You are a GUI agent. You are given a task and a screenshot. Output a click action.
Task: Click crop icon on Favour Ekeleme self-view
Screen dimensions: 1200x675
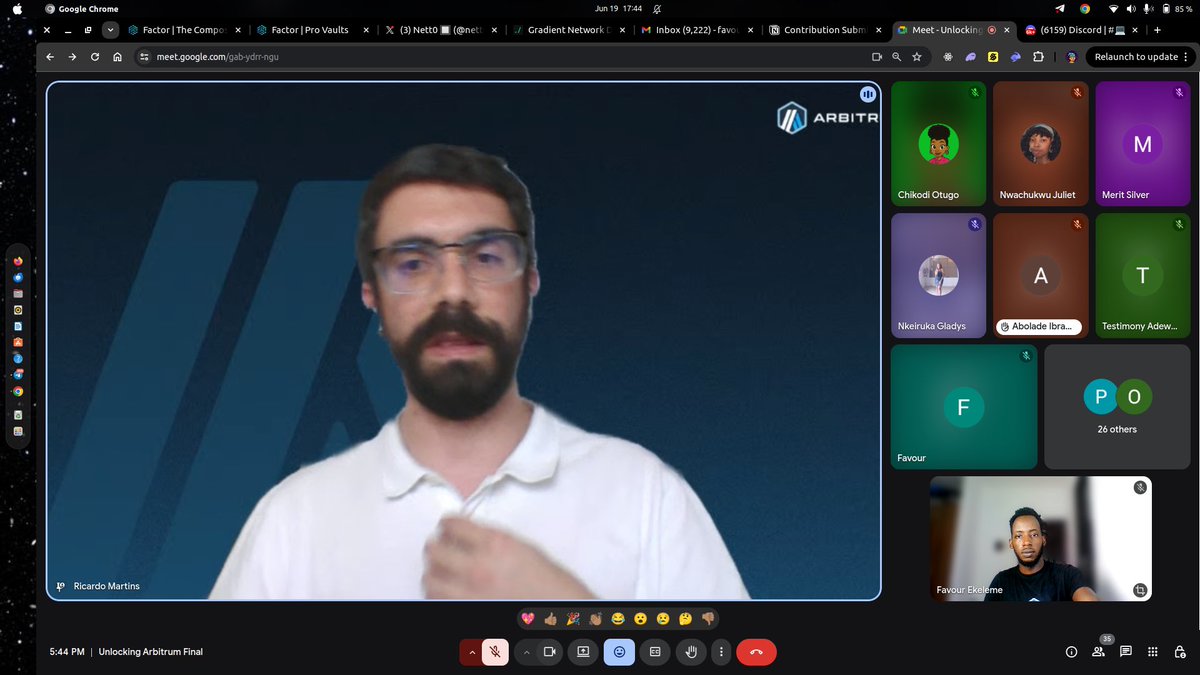point(1139,590)
